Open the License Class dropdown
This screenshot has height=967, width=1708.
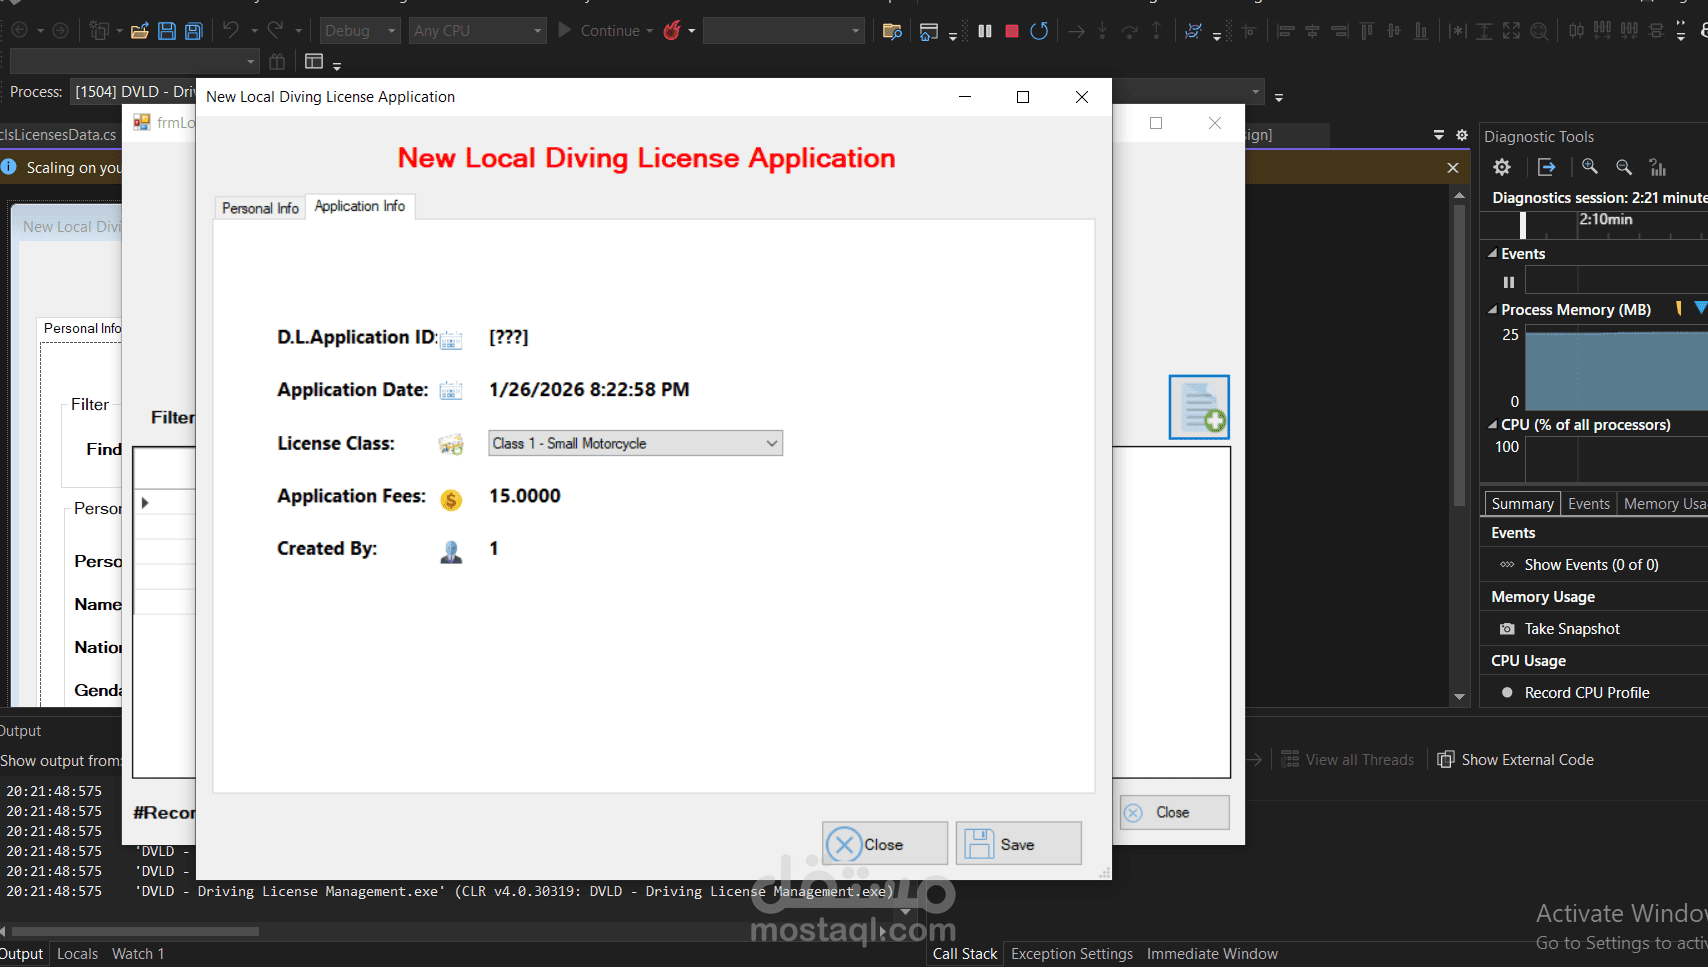coord(770,443)
